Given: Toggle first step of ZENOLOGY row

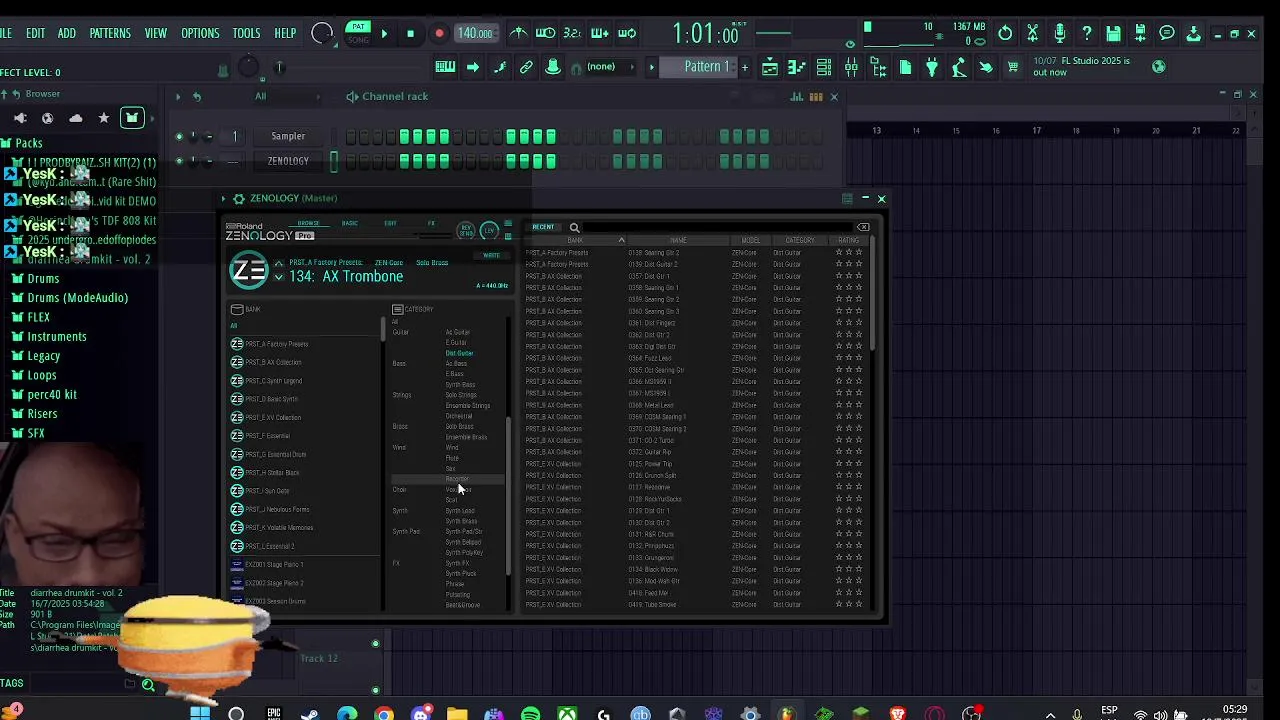Looking at the screenshot, I should 351,161.
